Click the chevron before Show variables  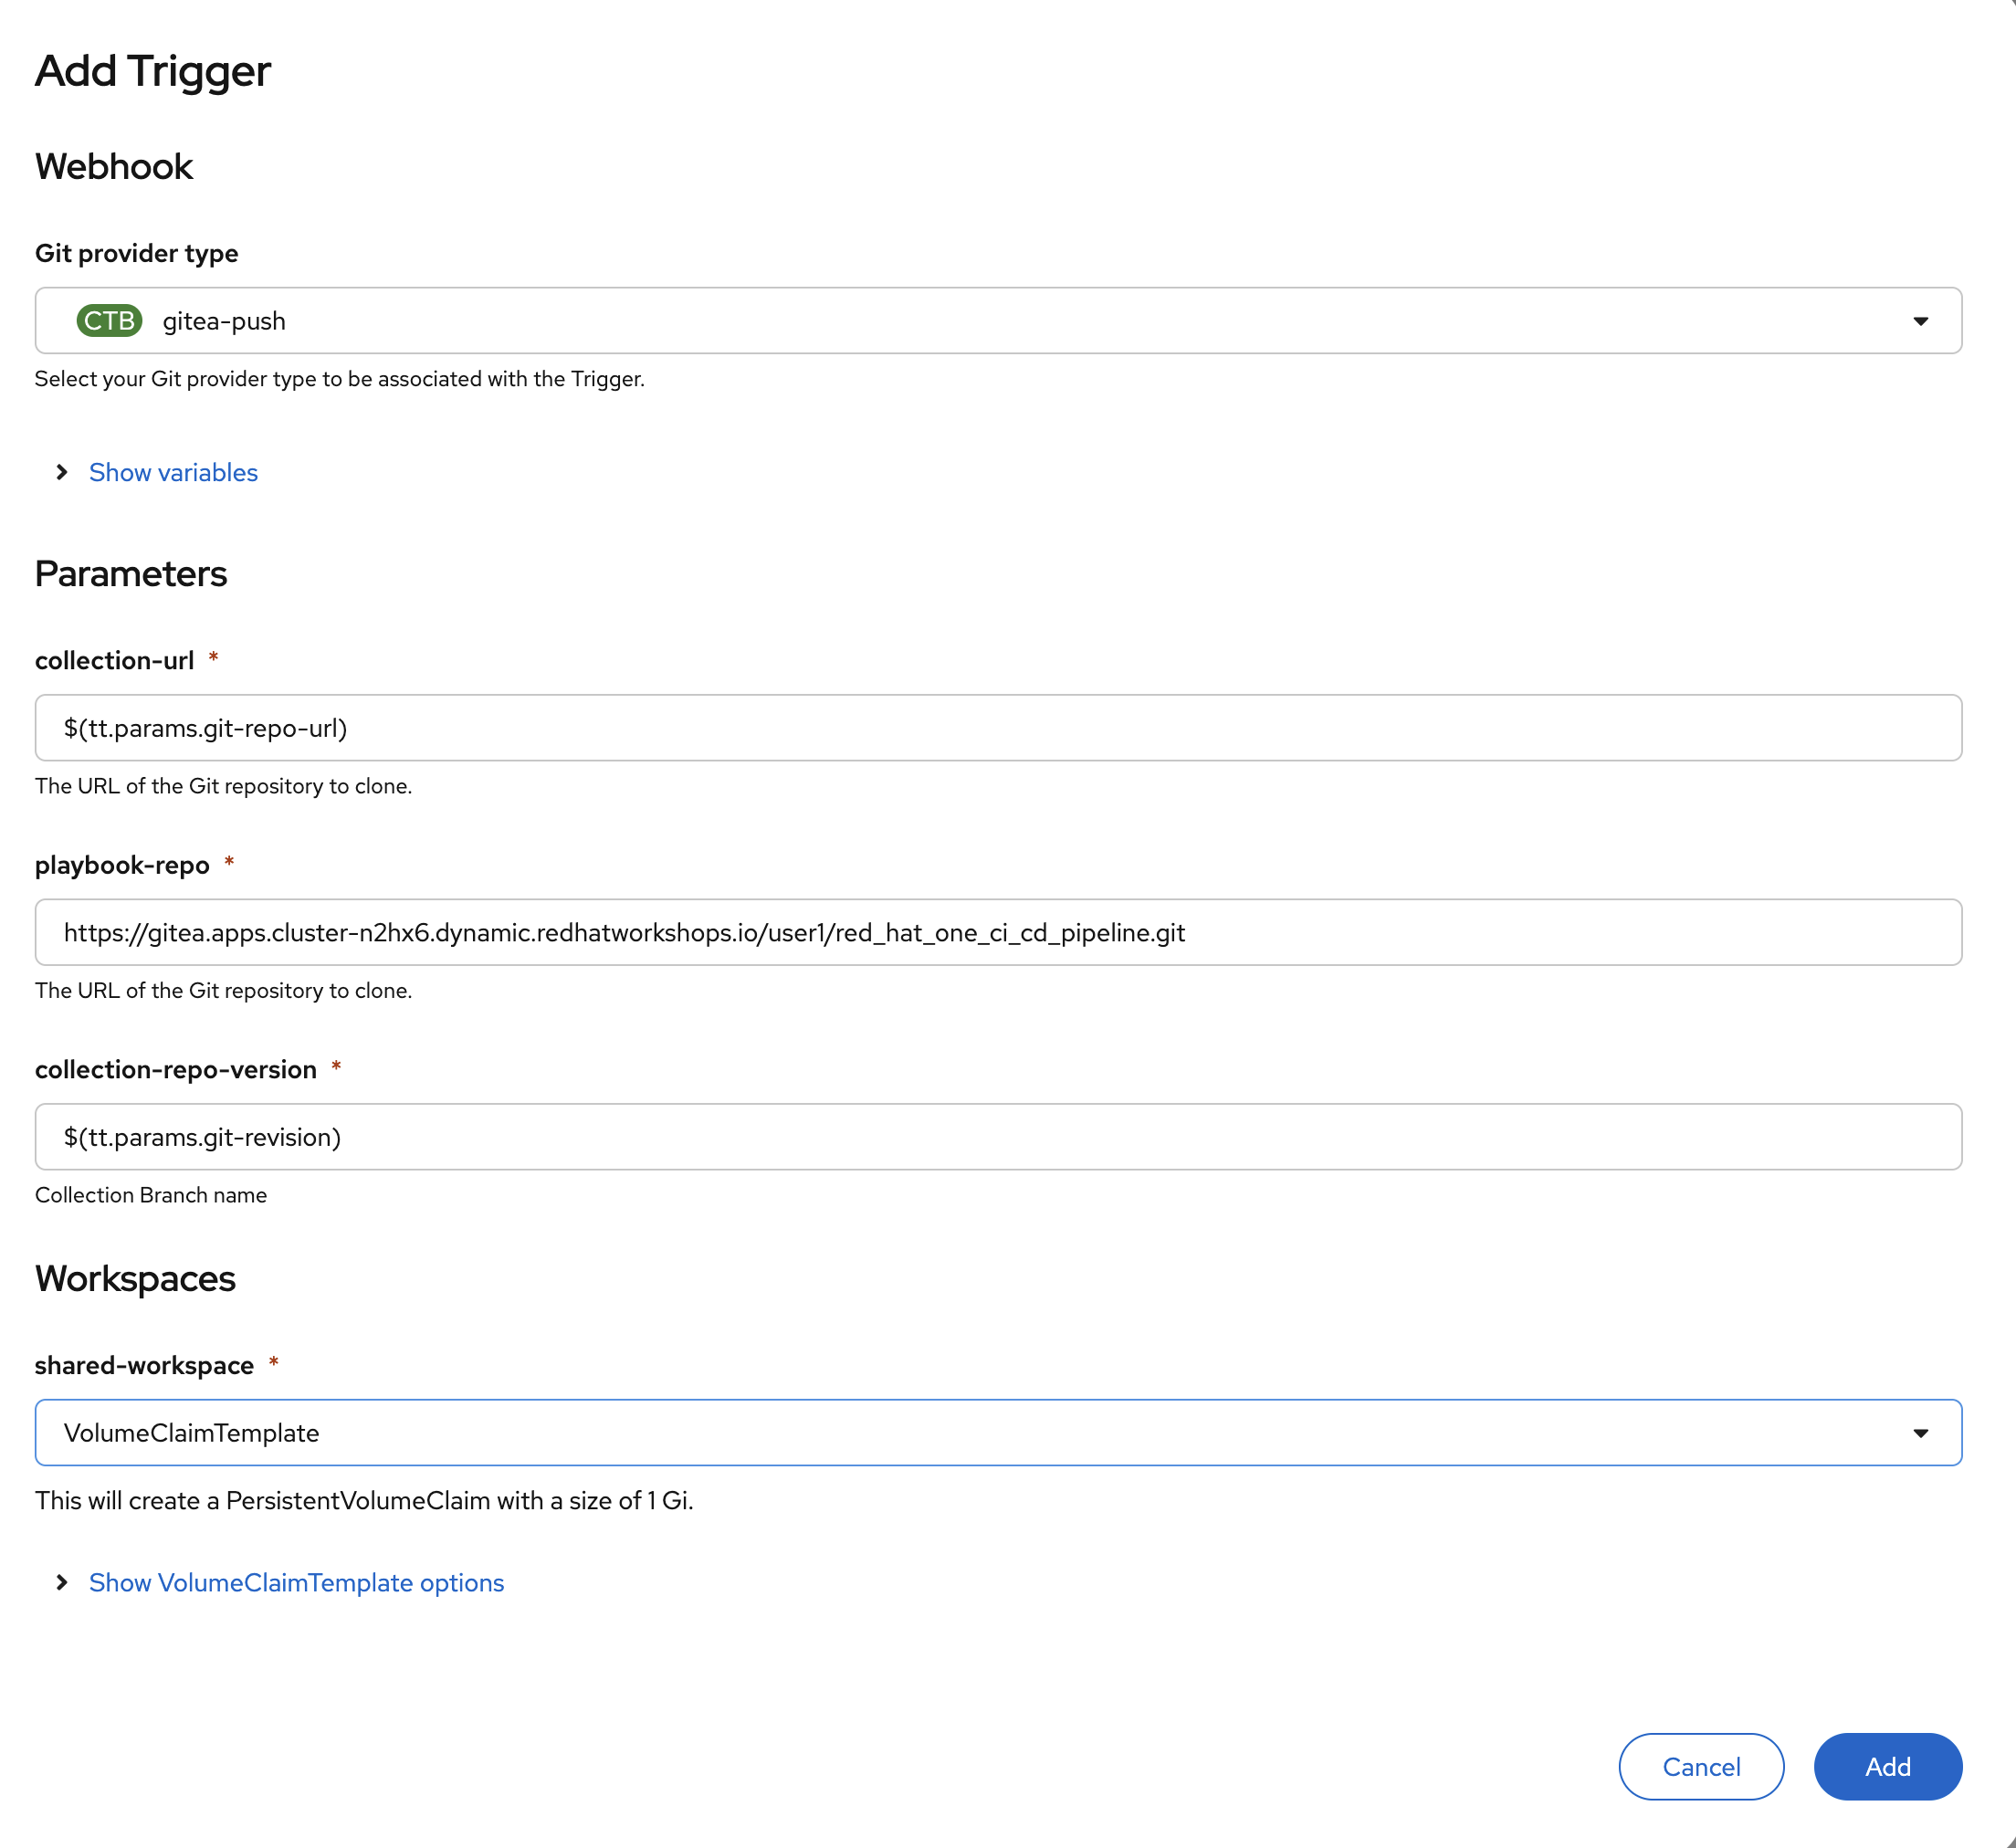(61, 472)
